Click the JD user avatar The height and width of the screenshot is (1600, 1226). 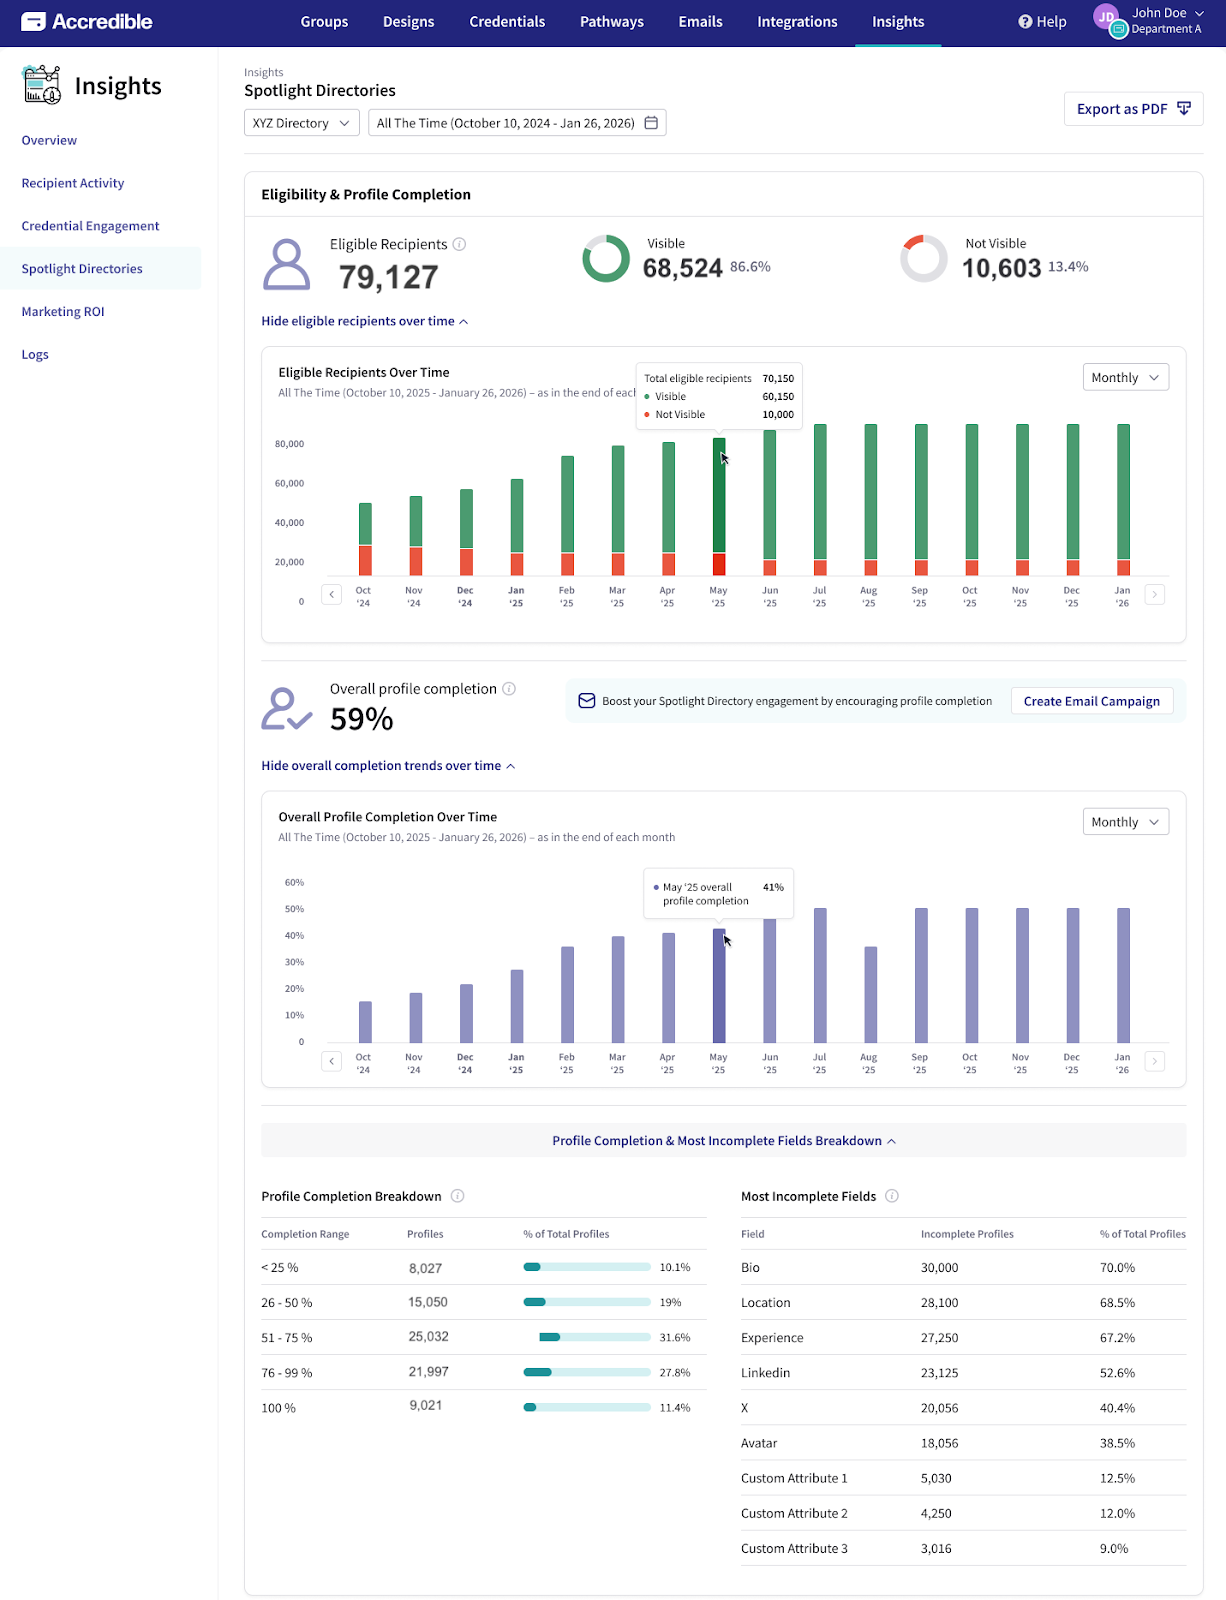(1106, 17)
